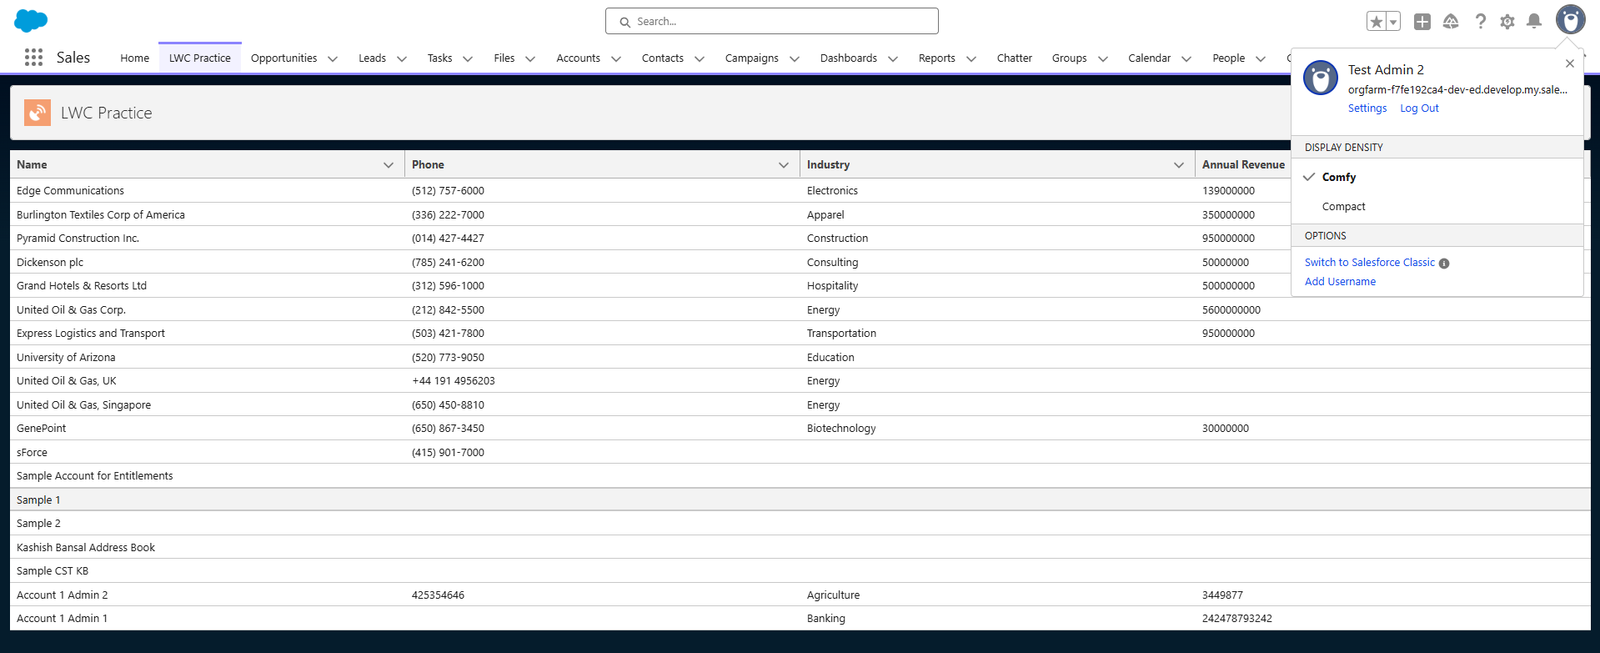Open the Setup gear icon
This screenshot has width=1600, height=653.
coord(1507,21)
